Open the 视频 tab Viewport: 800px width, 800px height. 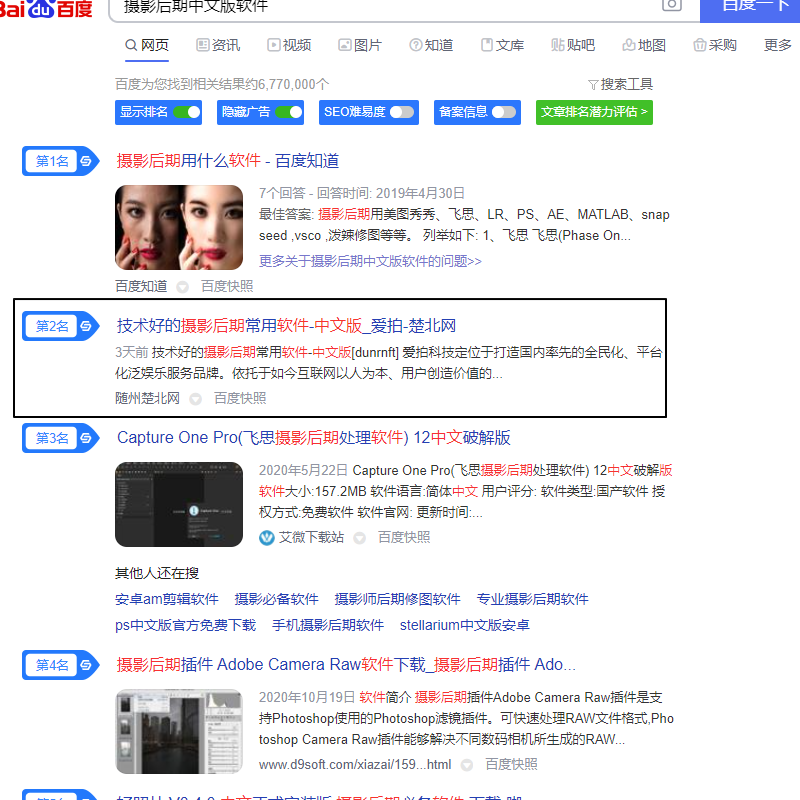pos(289,45)
